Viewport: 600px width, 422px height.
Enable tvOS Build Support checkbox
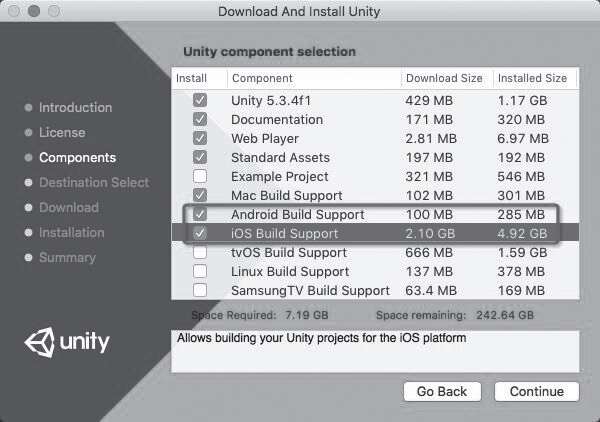(200, 252)
